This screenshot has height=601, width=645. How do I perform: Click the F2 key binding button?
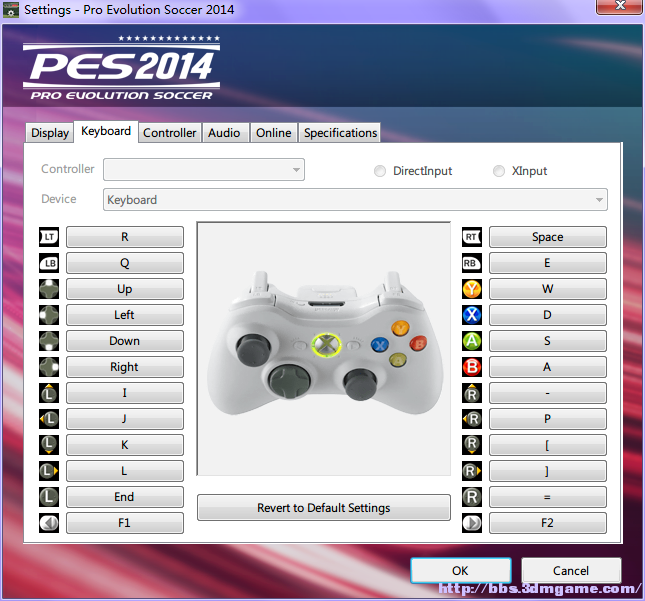tap(548, 523)
